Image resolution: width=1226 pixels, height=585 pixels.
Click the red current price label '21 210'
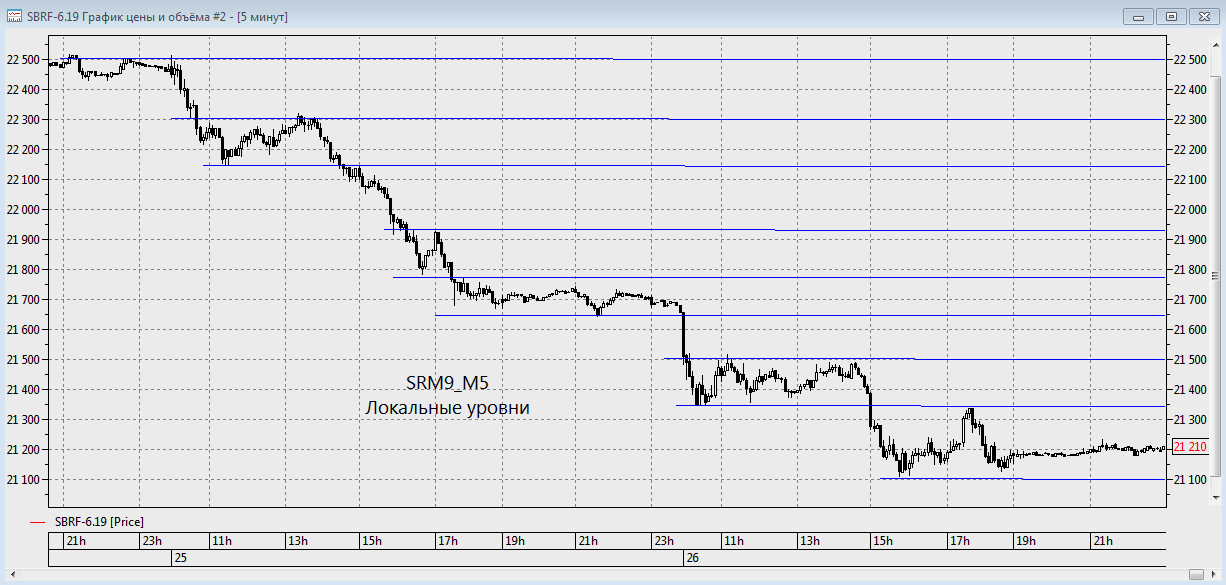pyautogui.click(x=1189, y=447)
